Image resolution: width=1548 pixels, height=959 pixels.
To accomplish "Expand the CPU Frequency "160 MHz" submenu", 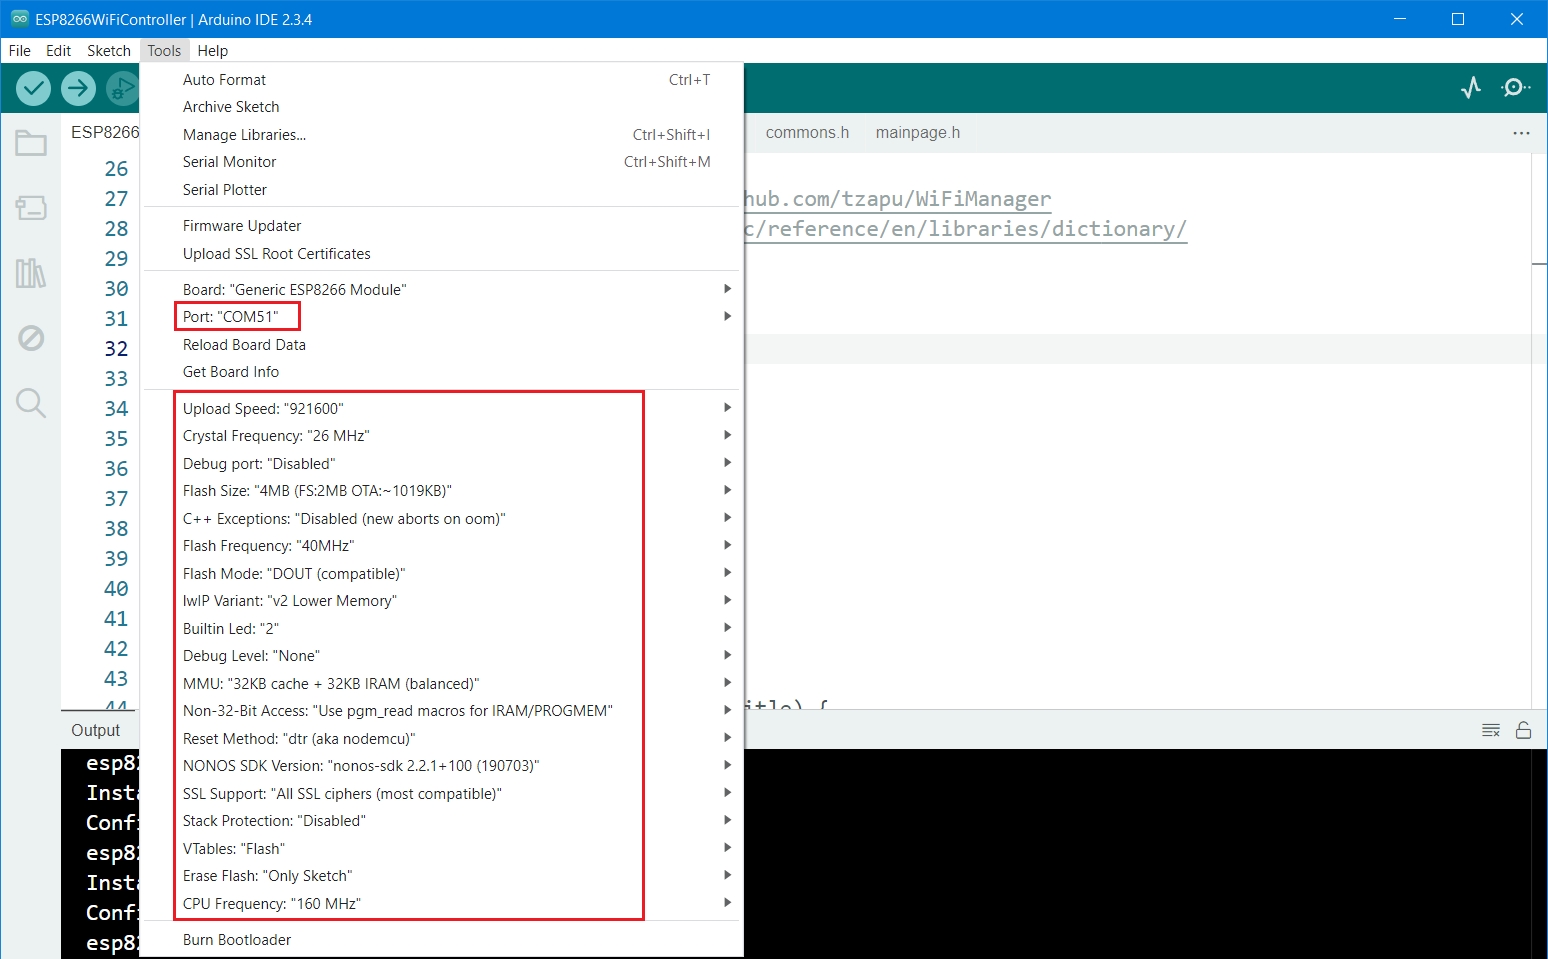I will (271, 904).
